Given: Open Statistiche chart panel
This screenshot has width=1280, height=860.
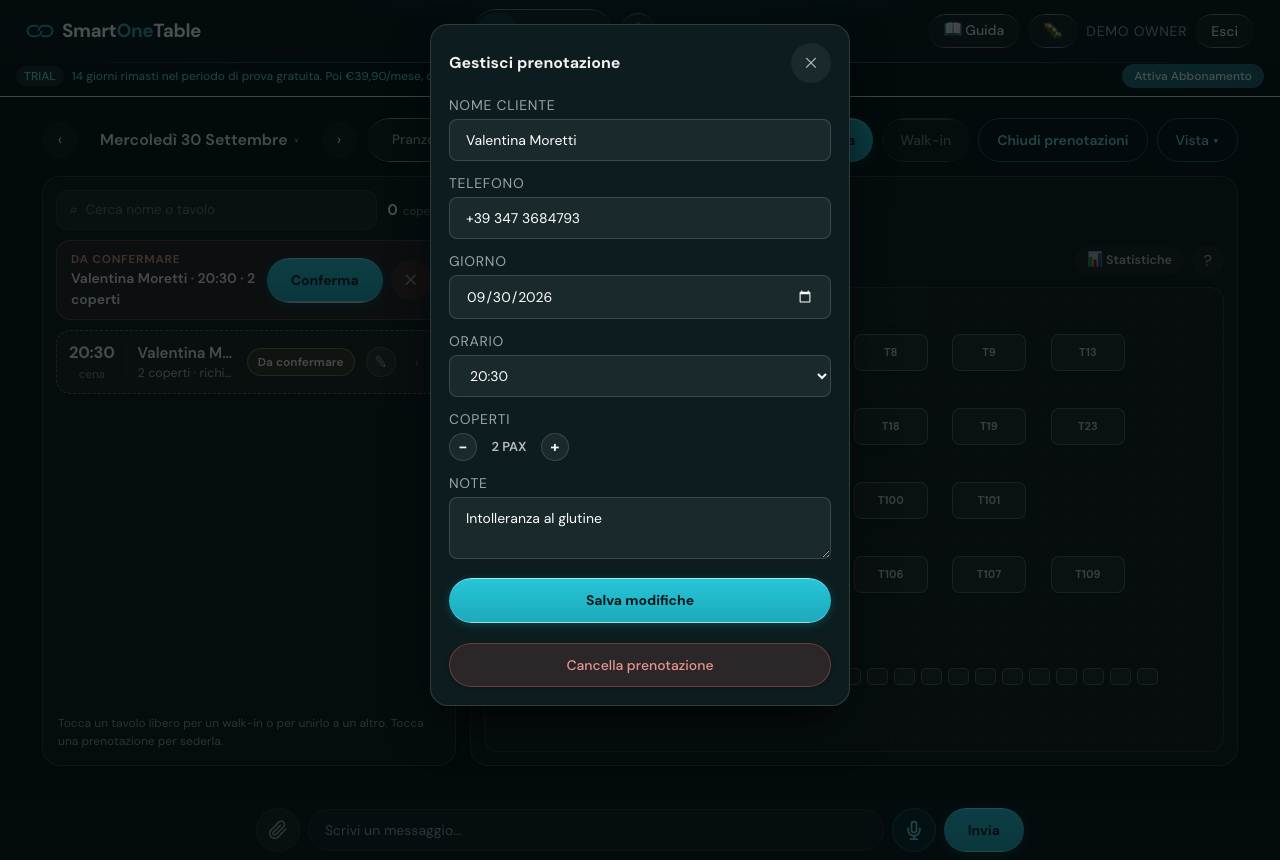Looking at the screenshot, I should 1129,260.
